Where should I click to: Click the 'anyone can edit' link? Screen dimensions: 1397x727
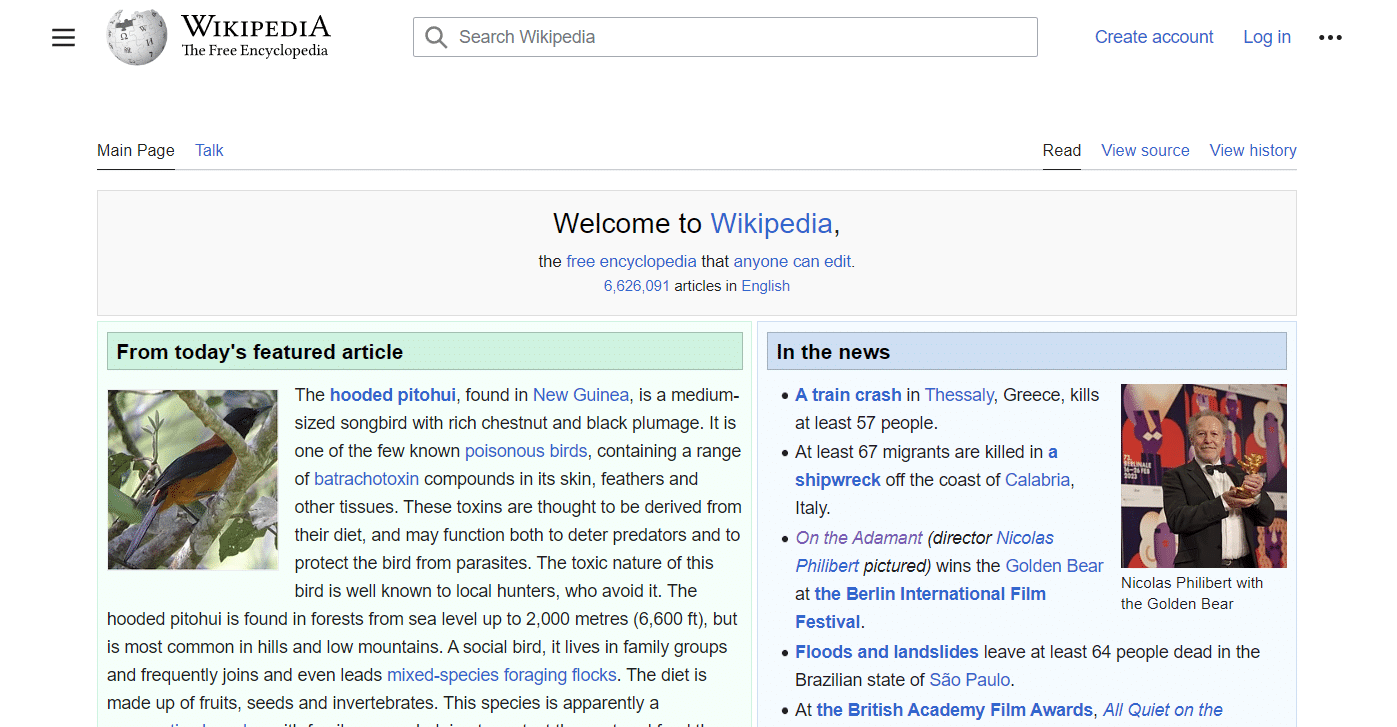pyautogui.click(x=793, y=261)
